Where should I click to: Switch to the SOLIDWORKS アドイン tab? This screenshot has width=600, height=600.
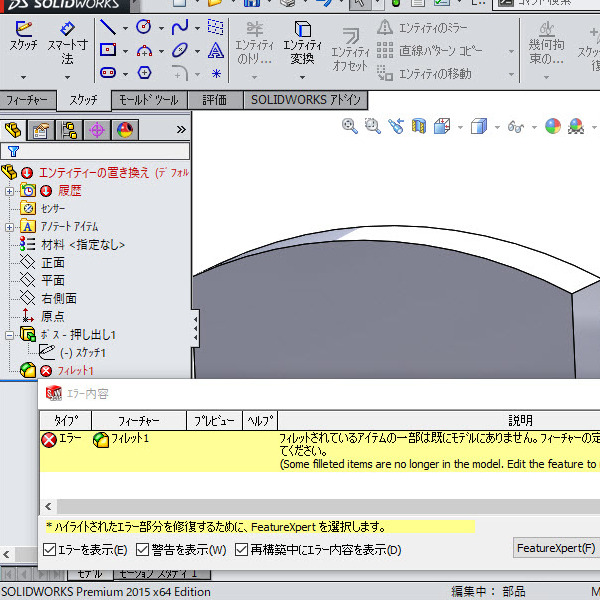click(305, 100)
